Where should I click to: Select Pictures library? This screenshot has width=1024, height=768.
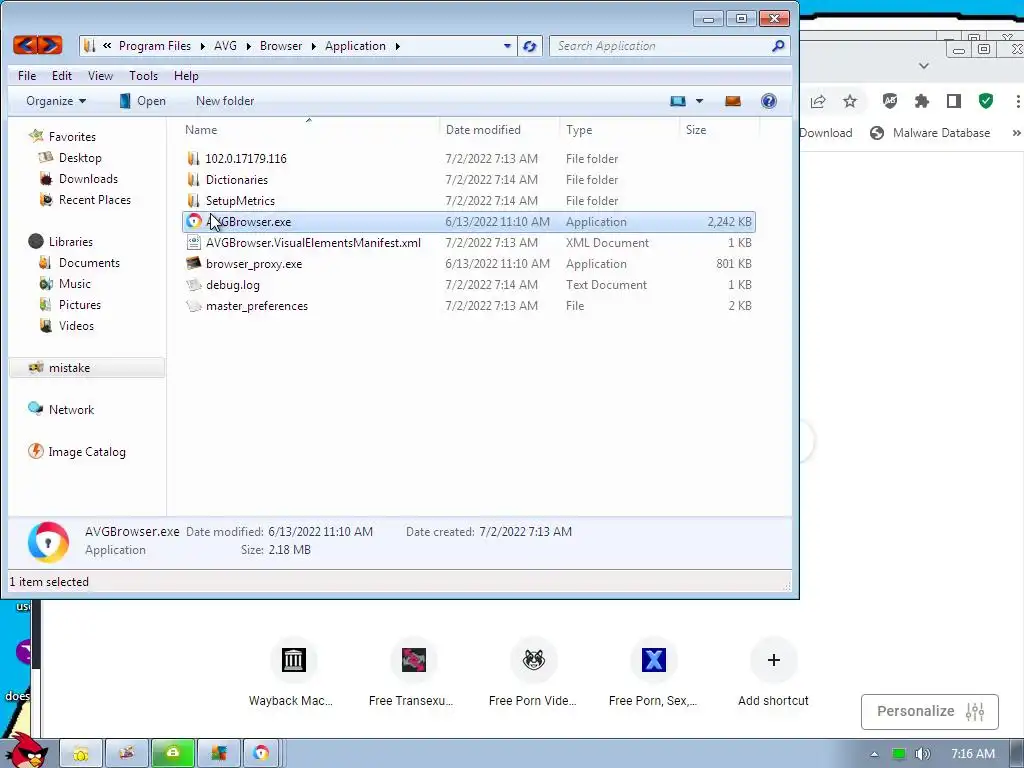[x=80, y=304]
